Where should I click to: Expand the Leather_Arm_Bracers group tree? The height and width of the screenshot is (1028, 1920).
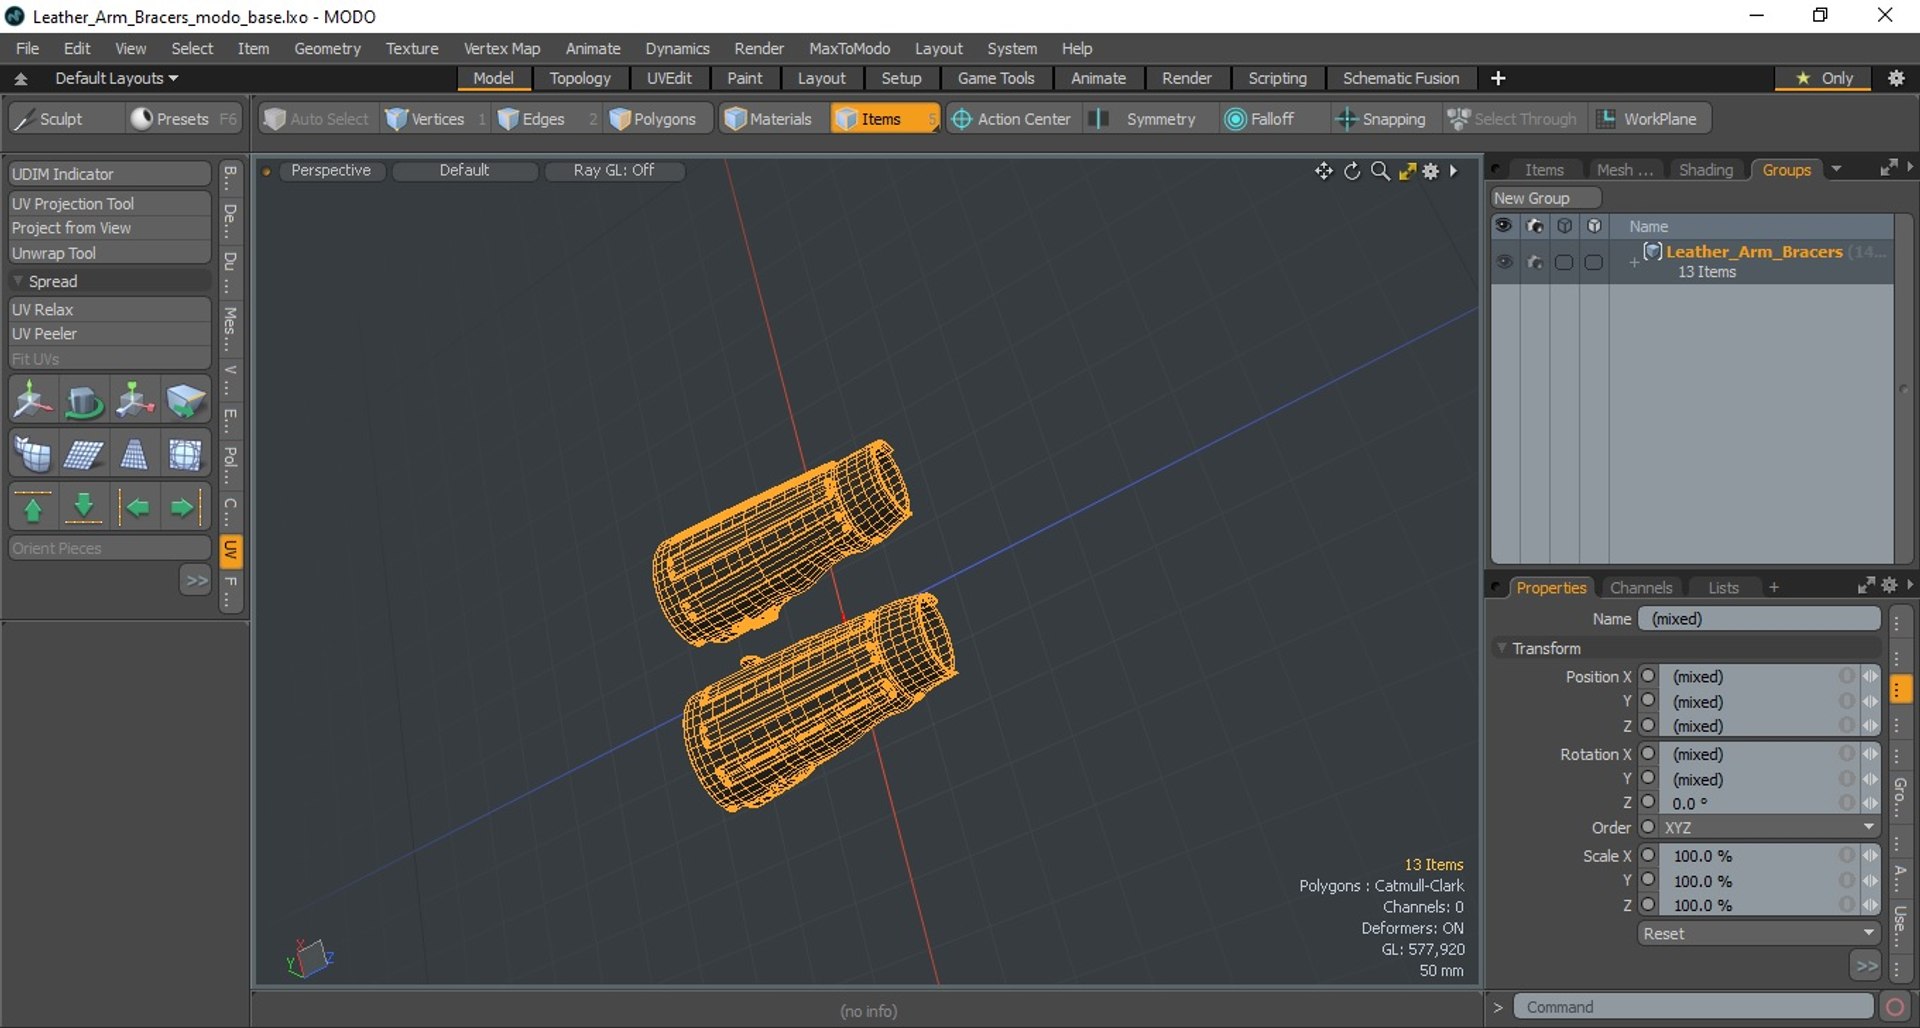pos(1633,262)
